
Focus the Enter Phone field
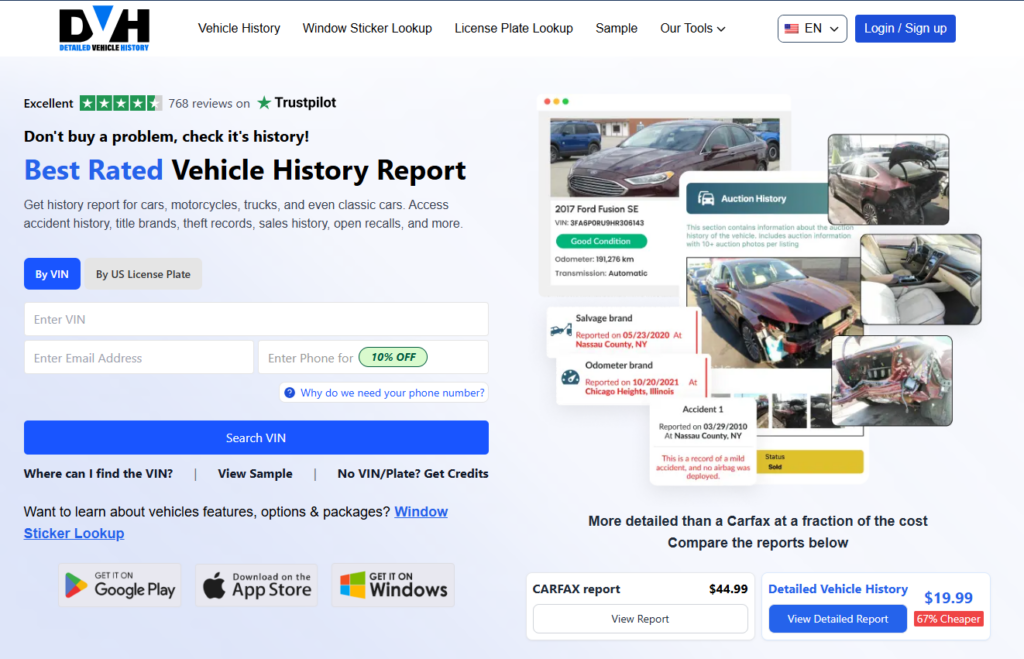[373, 357]
